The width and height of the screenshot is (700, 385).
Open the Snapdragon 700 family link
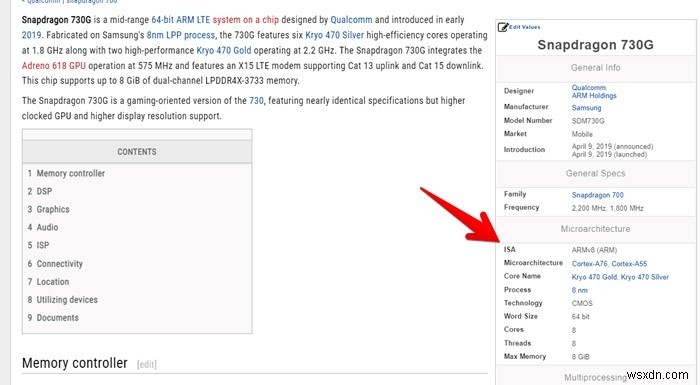point(597,195)
